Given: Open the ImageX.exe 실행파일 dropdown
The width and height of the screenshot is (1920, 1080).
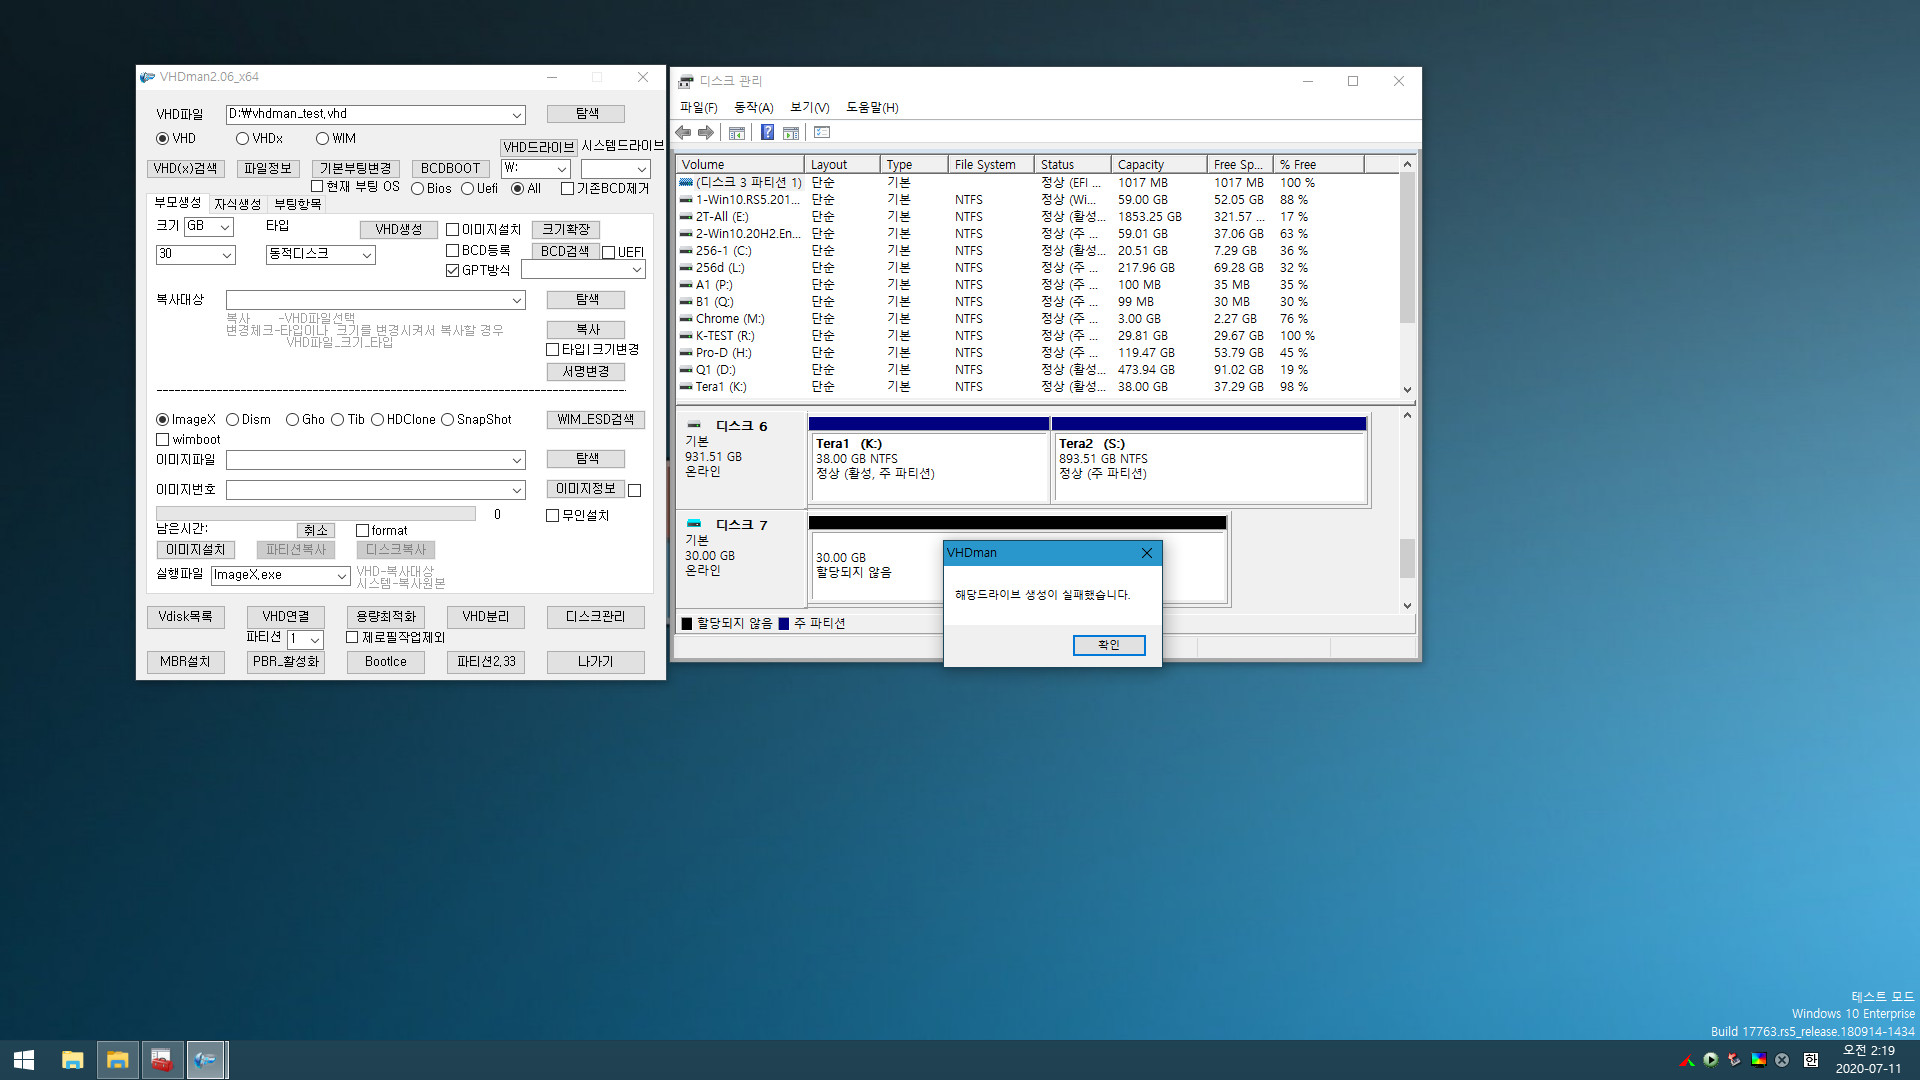Looking at the screenshot, I should (x=341, y=576).
